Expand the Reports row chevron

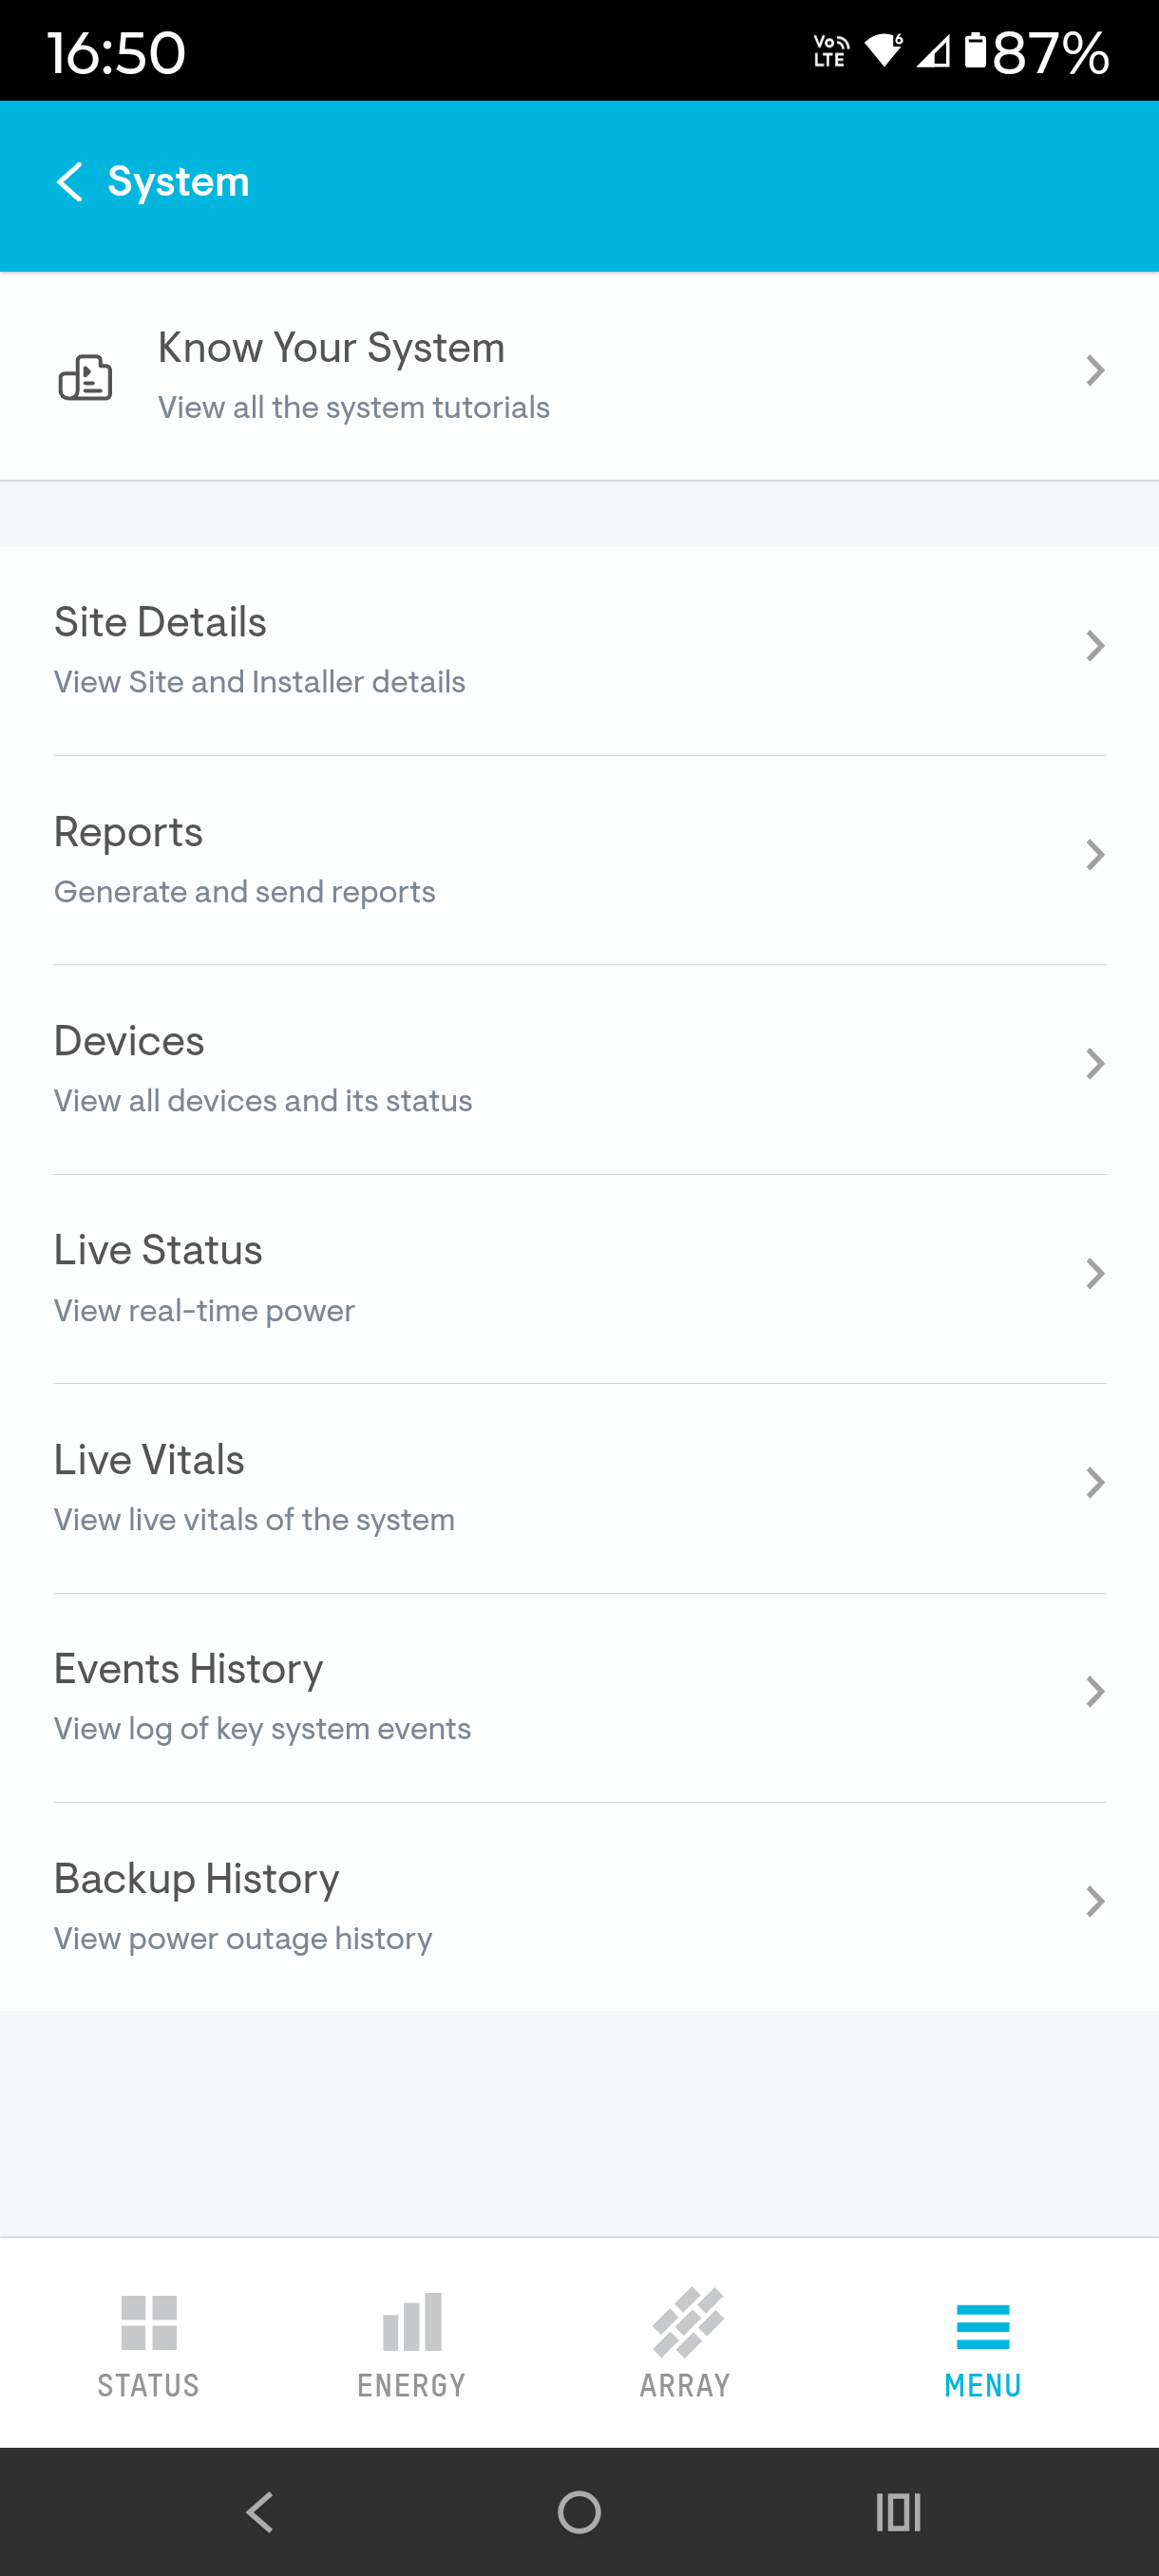(1095, 855)
